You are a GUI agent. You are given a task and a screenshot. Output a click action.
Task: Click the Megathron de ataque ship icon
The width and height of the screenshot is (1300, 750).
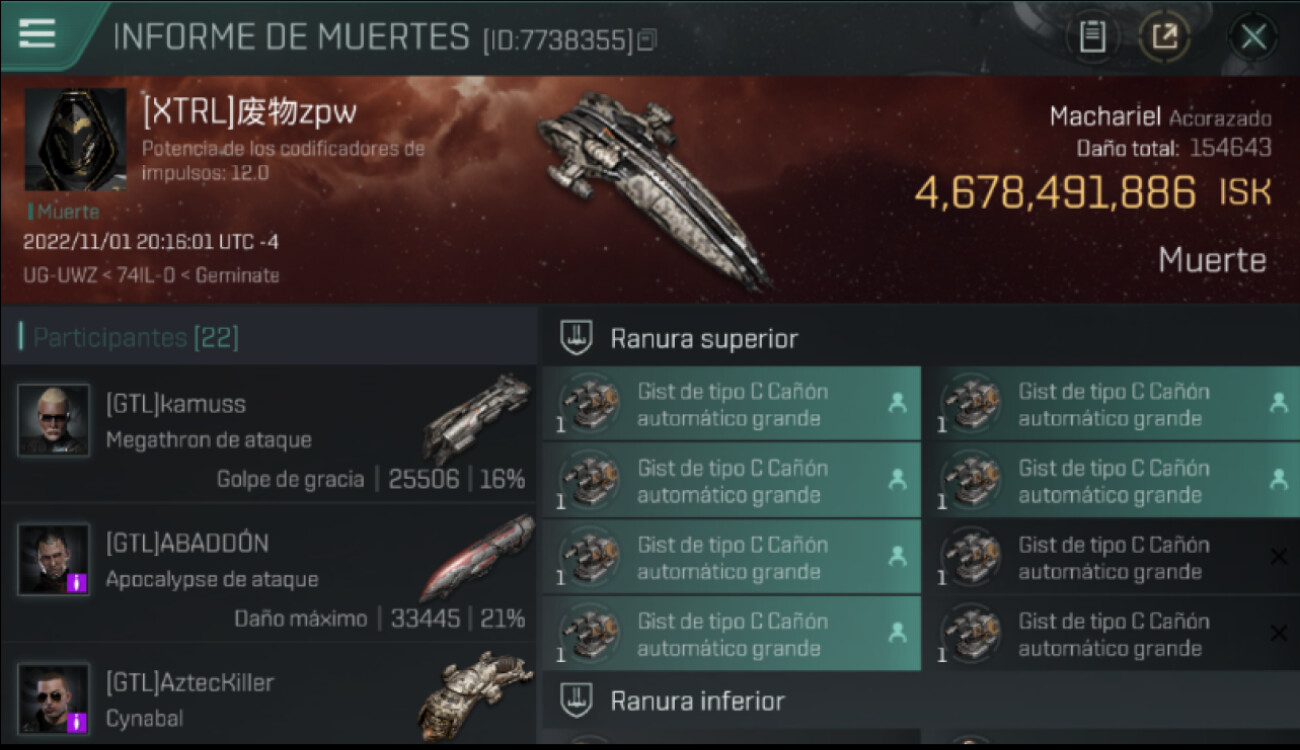(476, 418)
